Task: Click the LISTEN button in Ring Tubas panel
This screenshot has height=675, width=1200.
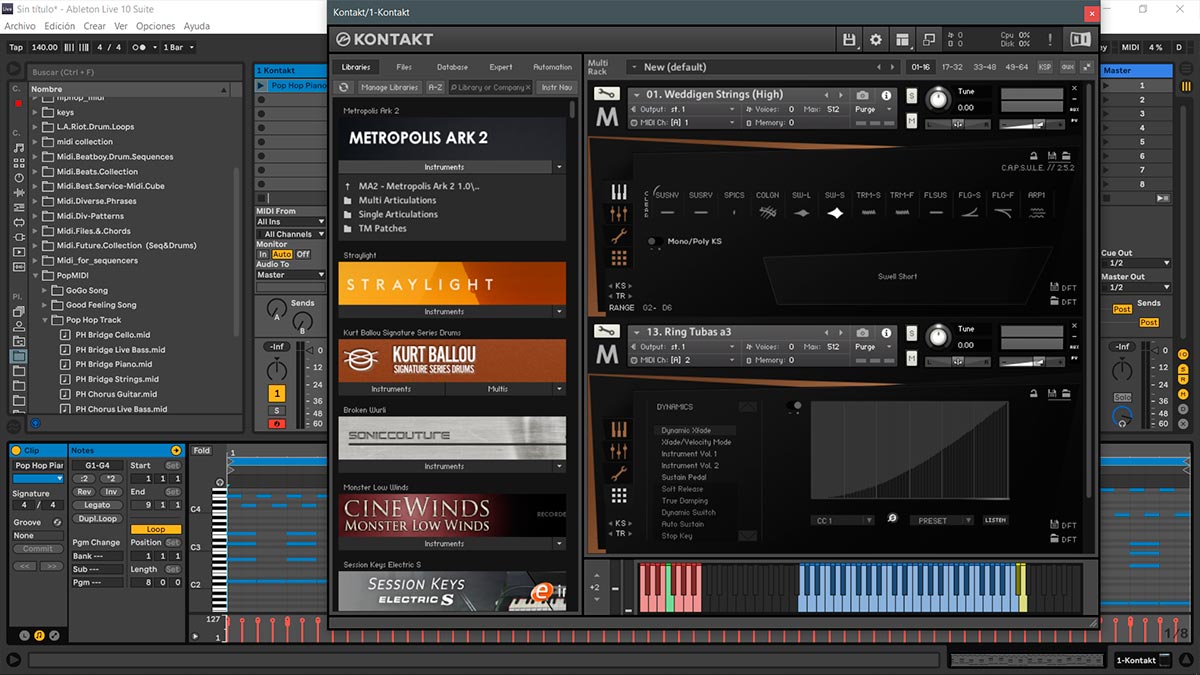Action: click(995, 520)
